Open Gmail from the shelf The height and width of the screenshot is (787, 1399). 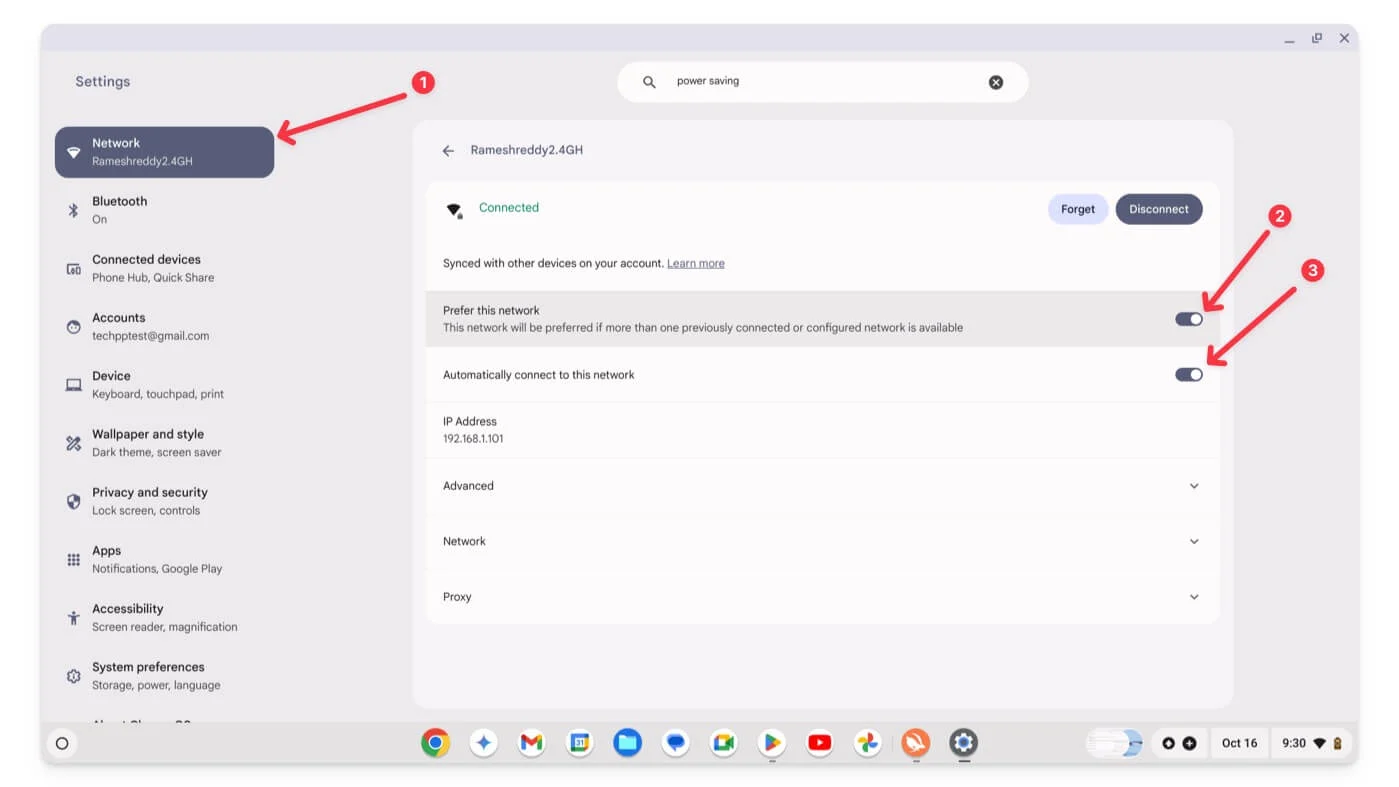point(531,742)
